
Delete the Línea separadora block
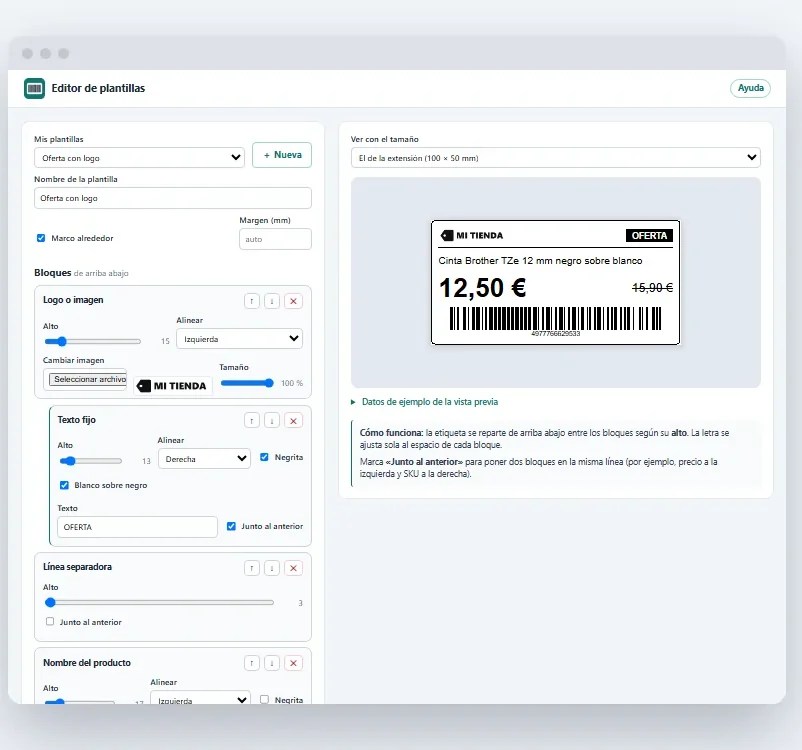294,568
